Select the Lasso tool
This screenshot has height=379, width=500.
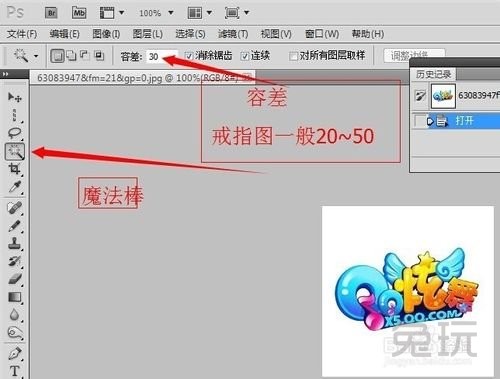[x=14, y=133]
